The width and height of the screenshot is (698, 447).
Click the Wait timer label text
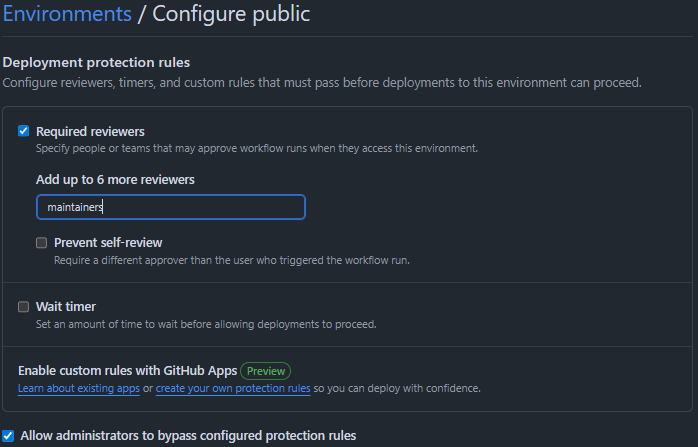66,307
